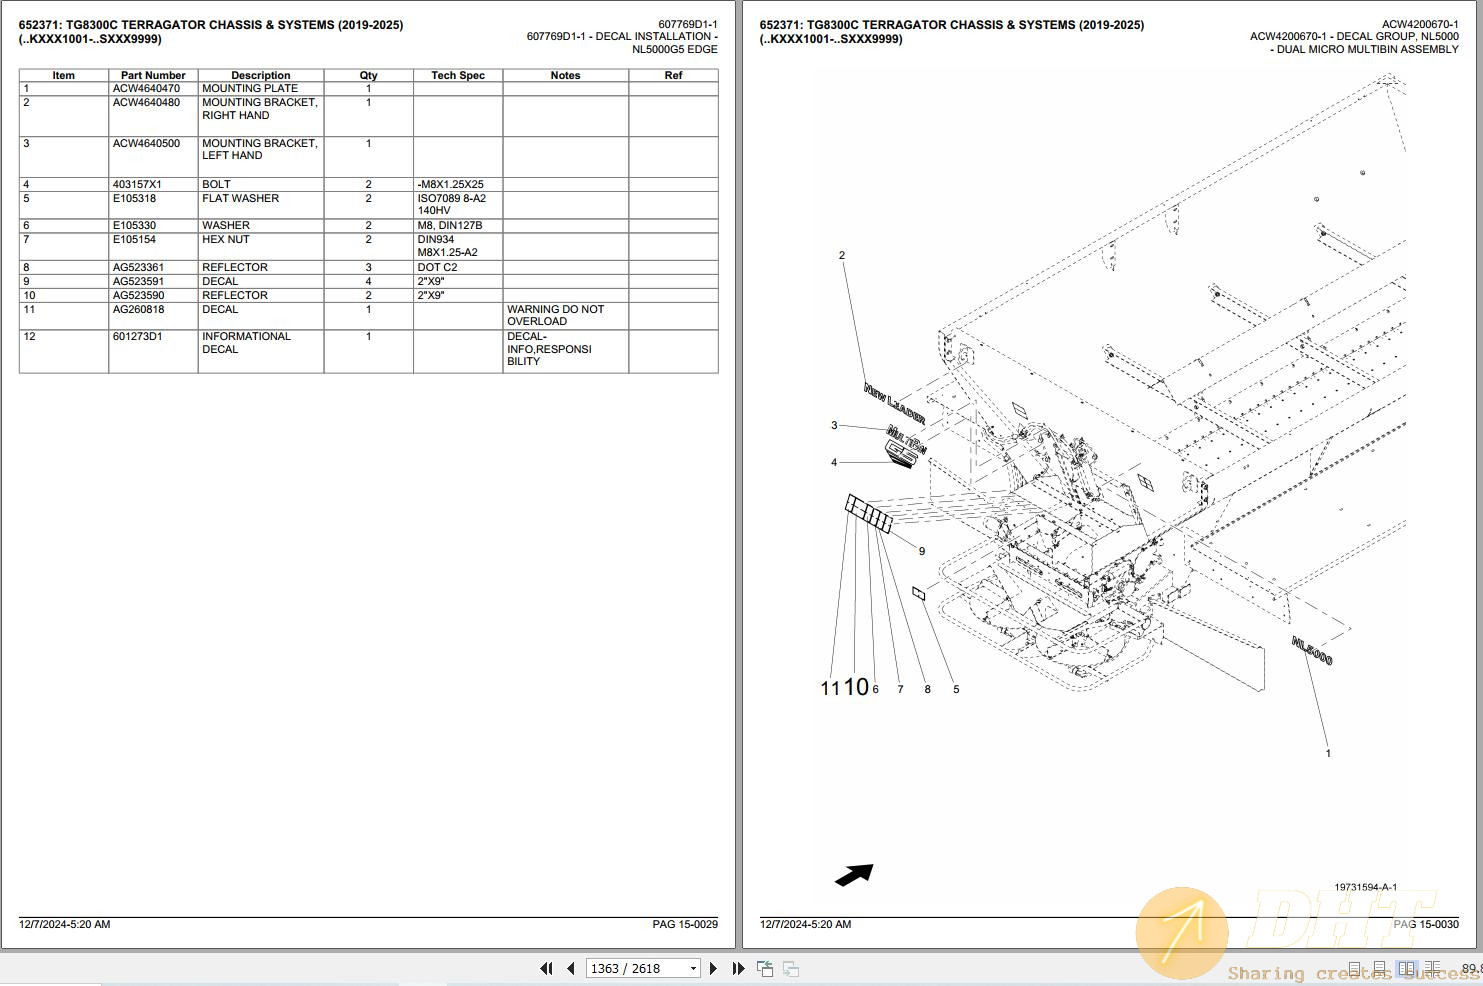The width and height of the screenshot is (1483, 986).
Task: Click MOUNTING BRACKET, LEFT HAND description
Action: click(x=260, y=149)
